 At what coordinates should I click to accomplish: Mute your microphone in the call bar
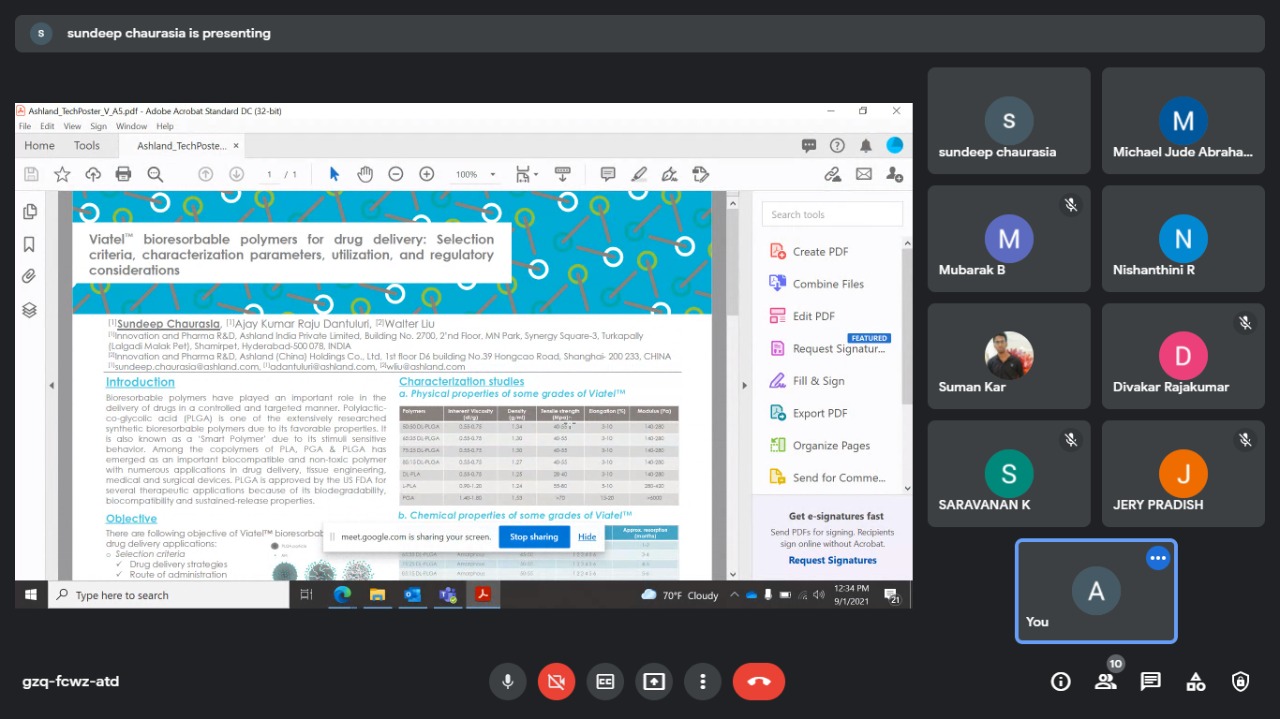(x=508, y=682)
